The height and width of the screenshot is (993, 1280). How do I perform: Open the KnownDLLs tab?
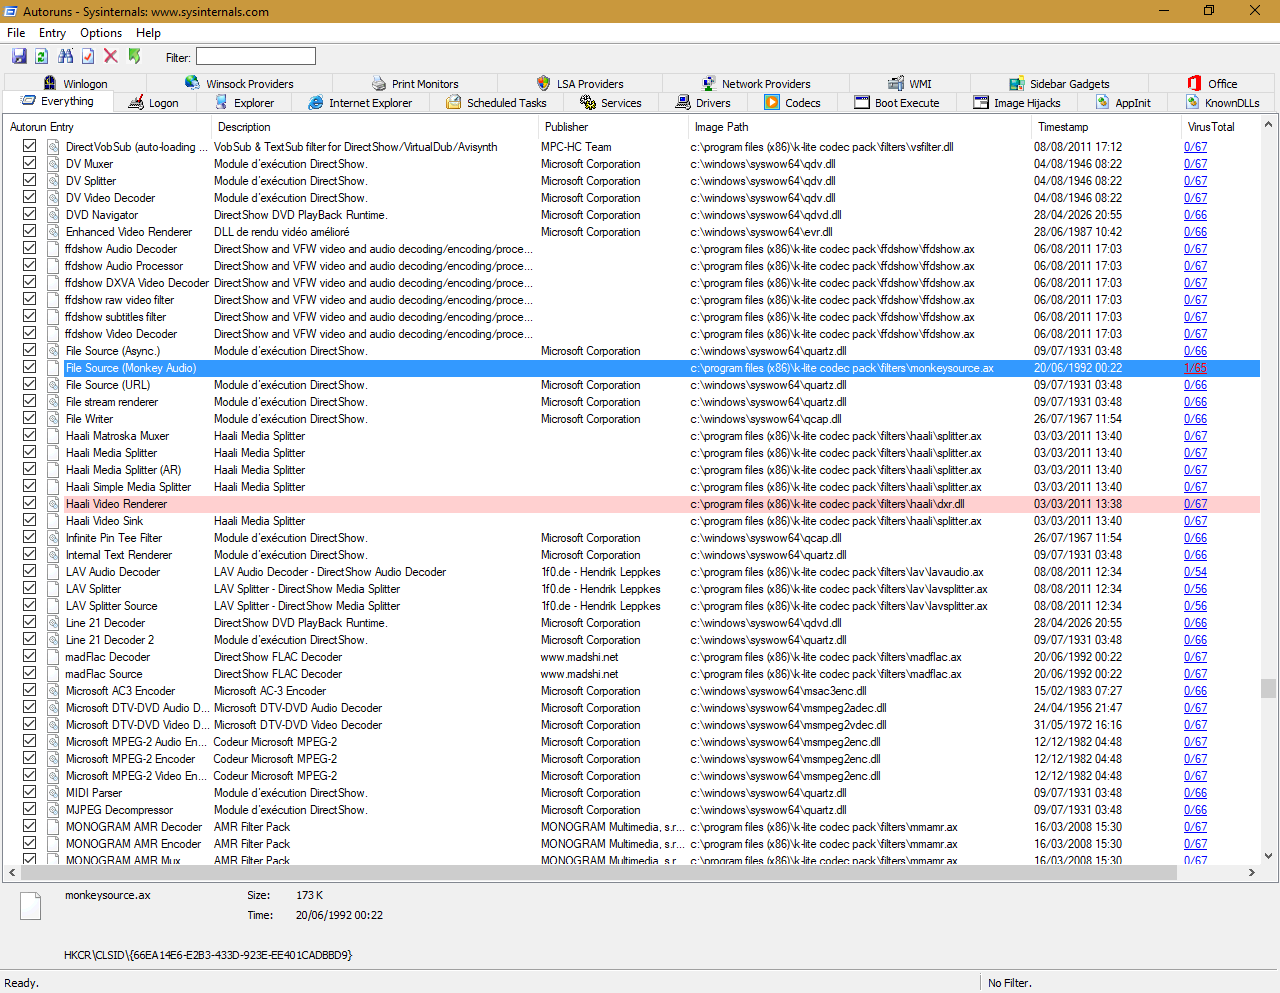pyautogui.click(x=1223, y=103)
